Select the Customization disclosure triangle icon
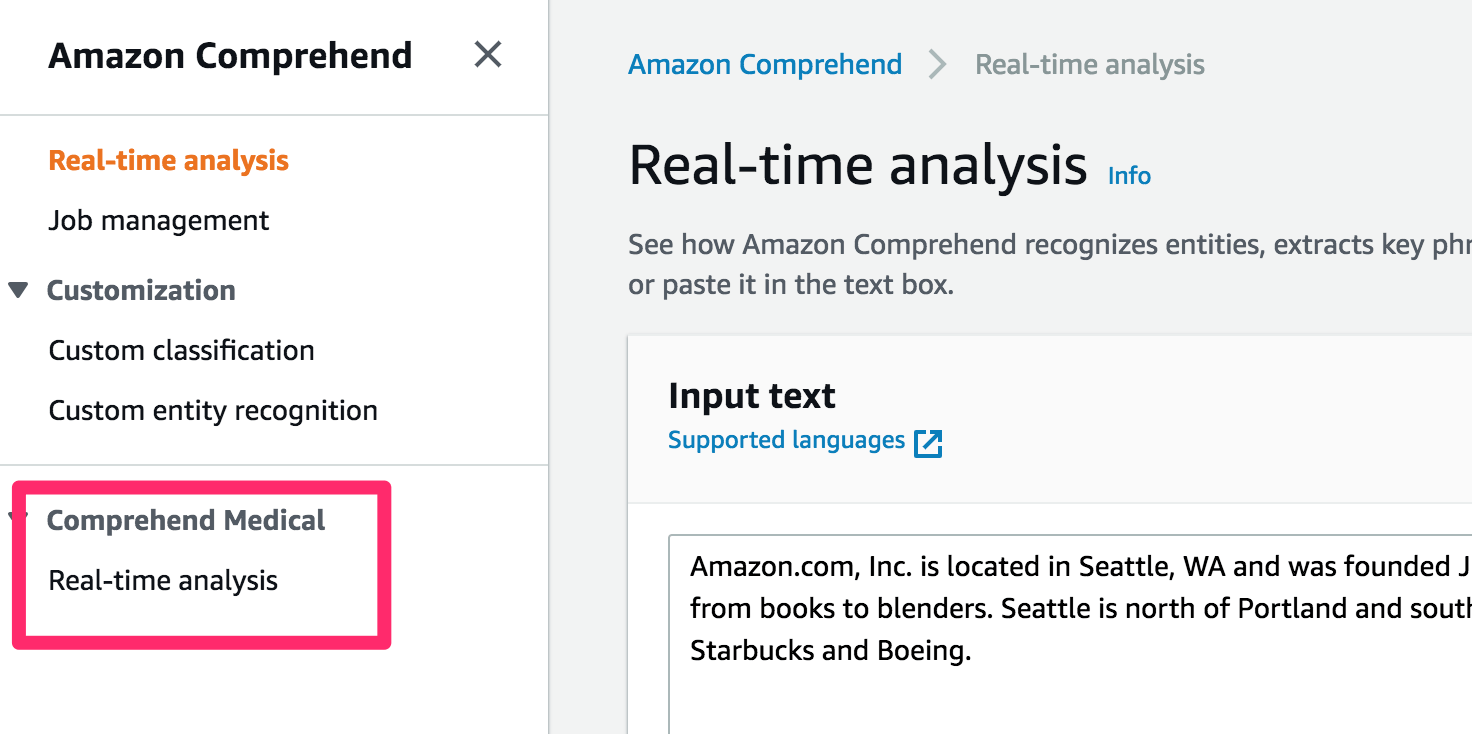This screenshot has width=1472, height=734. 20,290
